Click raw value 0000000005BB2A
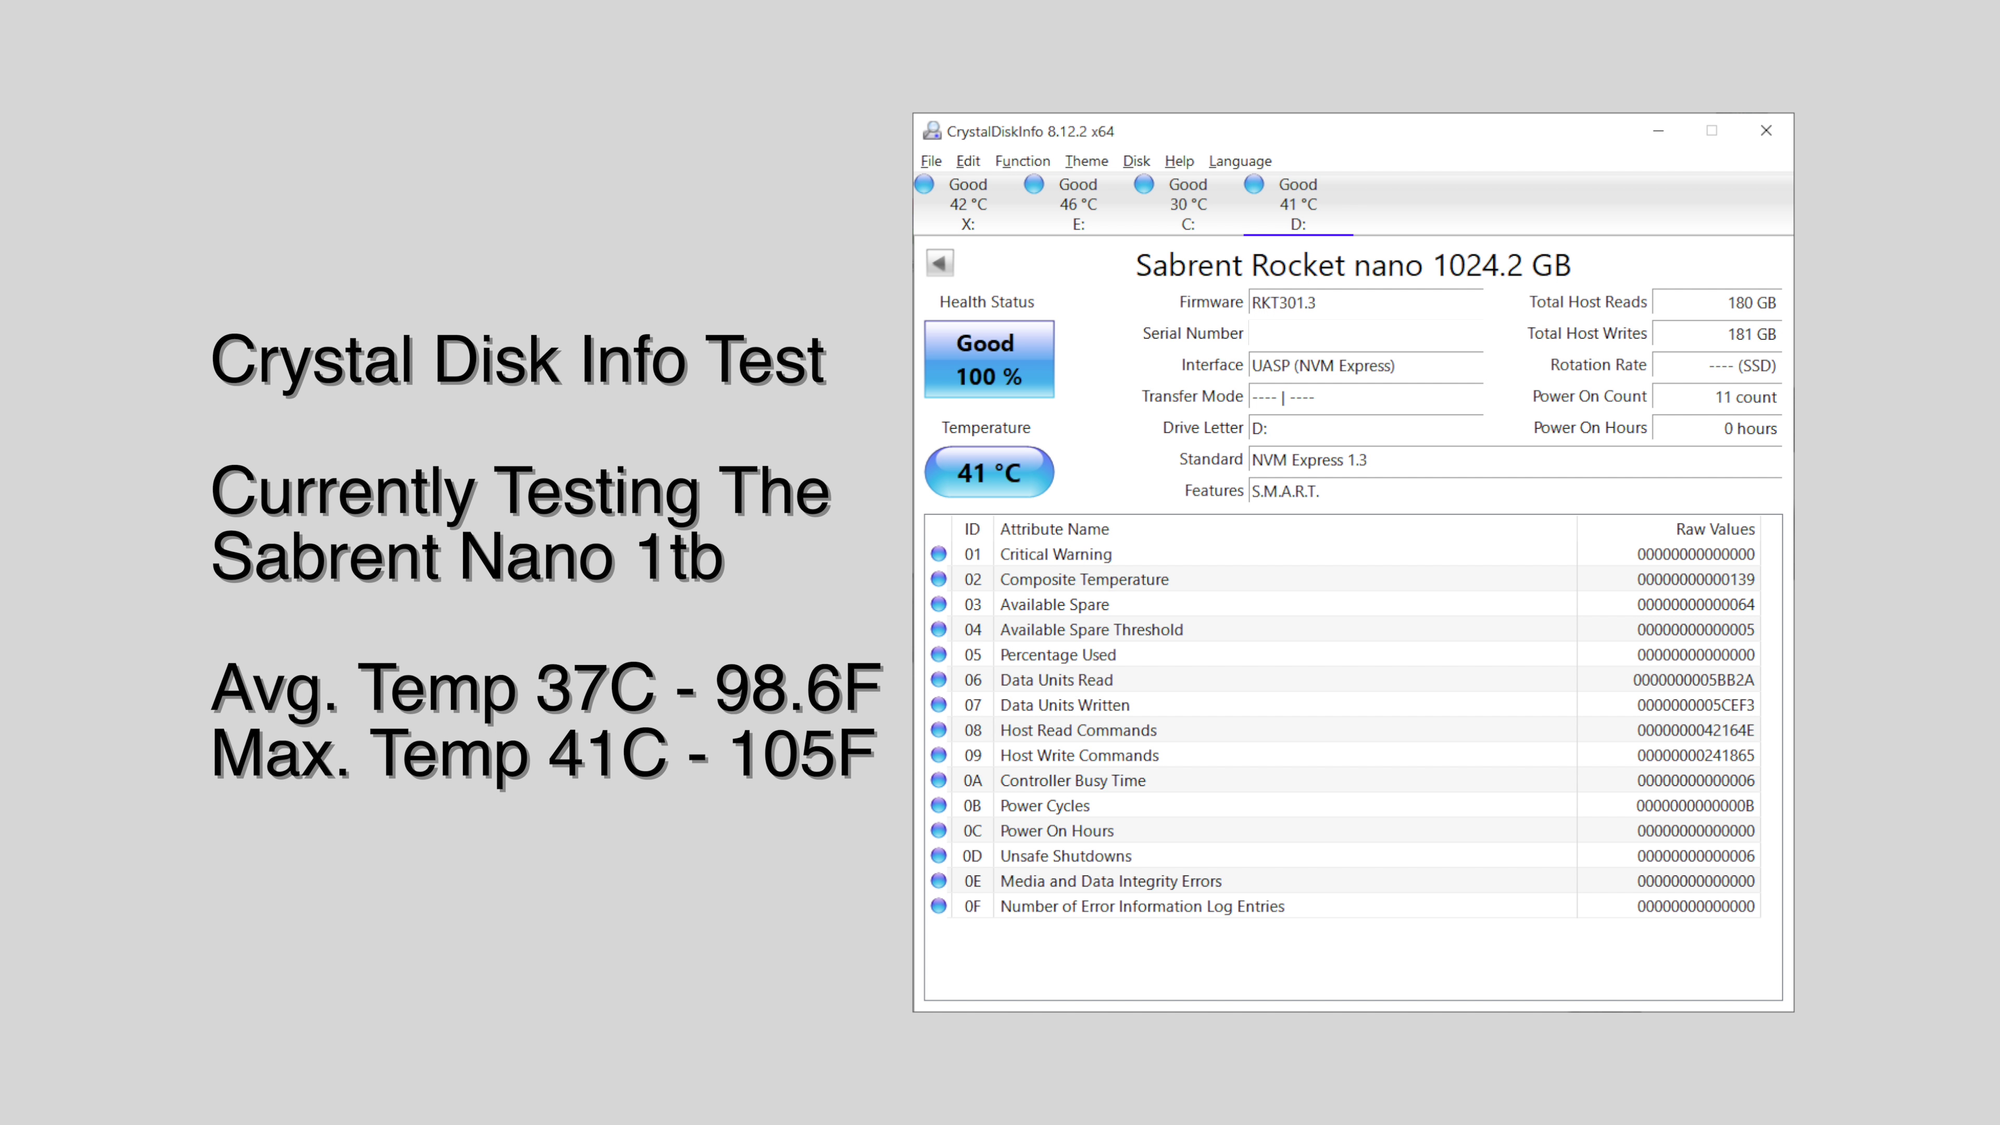The image size is (2000, 1125). point(1693,680)
